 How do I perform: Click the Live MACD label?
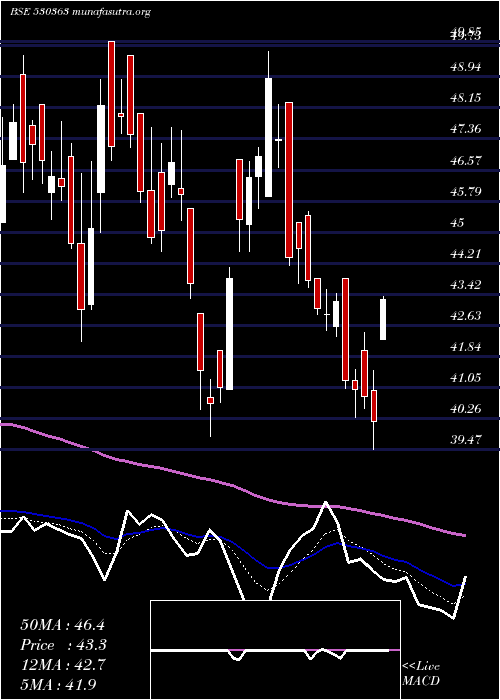(x=421, y=674)
